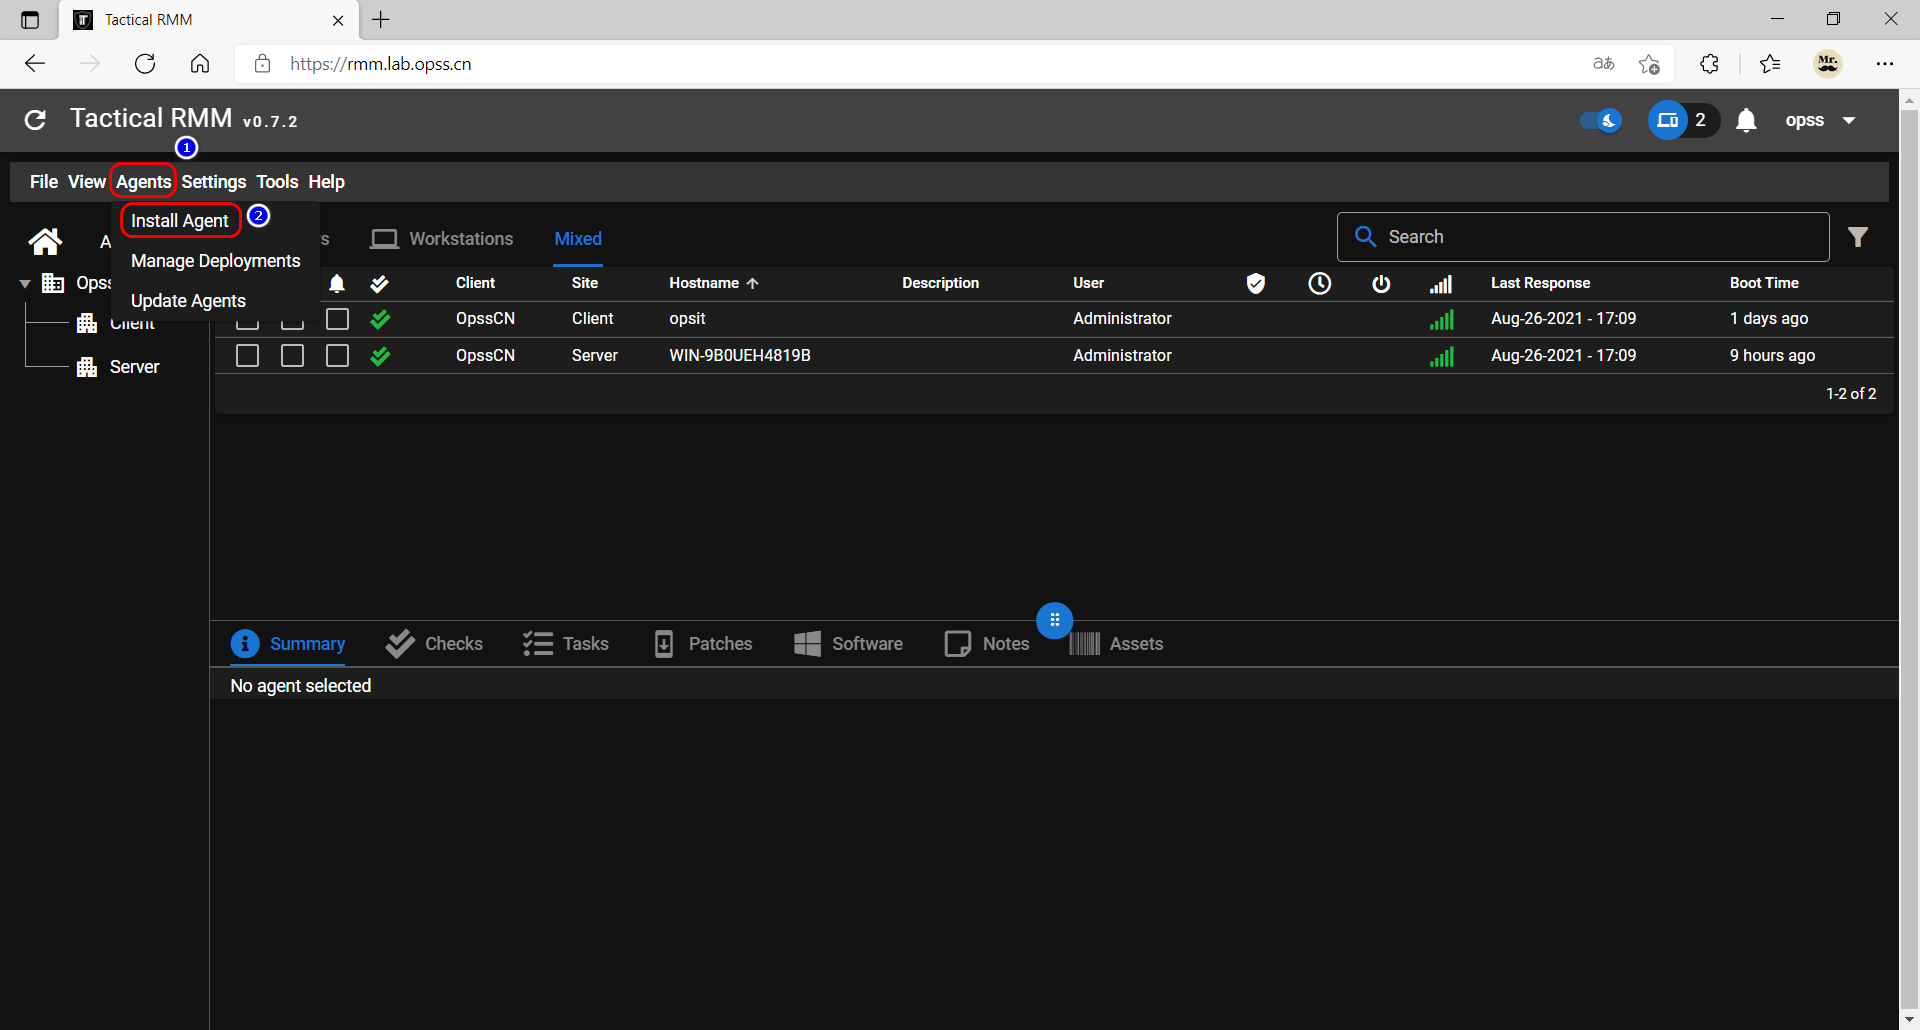Viewport: 1920px width, 1030px height.
Task: Click online signal icon for WIN-9B0UEH4819B
Action: coord(1441,357)
